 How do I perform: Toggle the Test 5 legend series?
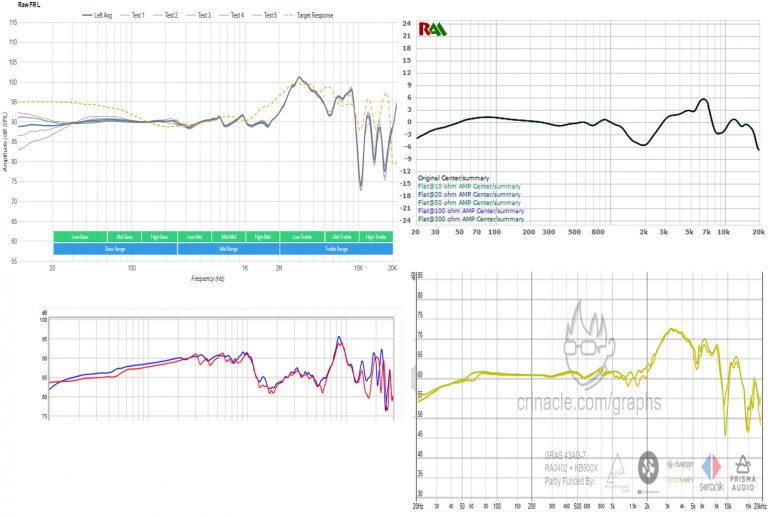click(x=264, y=15)
